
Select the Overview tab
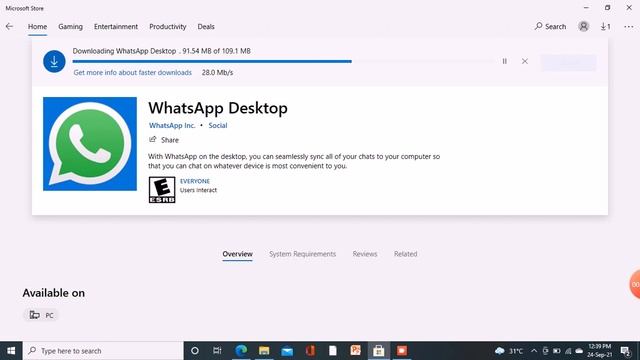coord(238,254)
